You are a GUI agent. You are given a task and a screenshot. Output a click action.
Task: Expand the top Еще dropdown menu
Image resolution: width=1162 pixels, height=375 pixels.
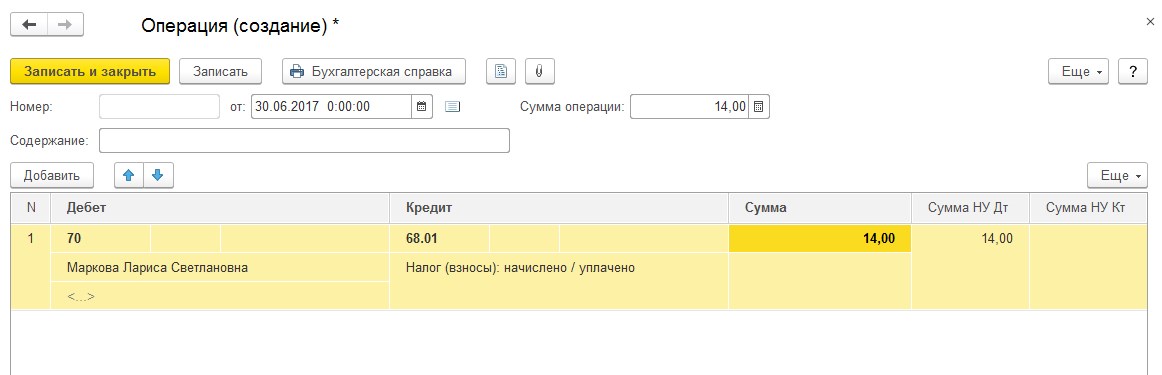click(1078, 72)
